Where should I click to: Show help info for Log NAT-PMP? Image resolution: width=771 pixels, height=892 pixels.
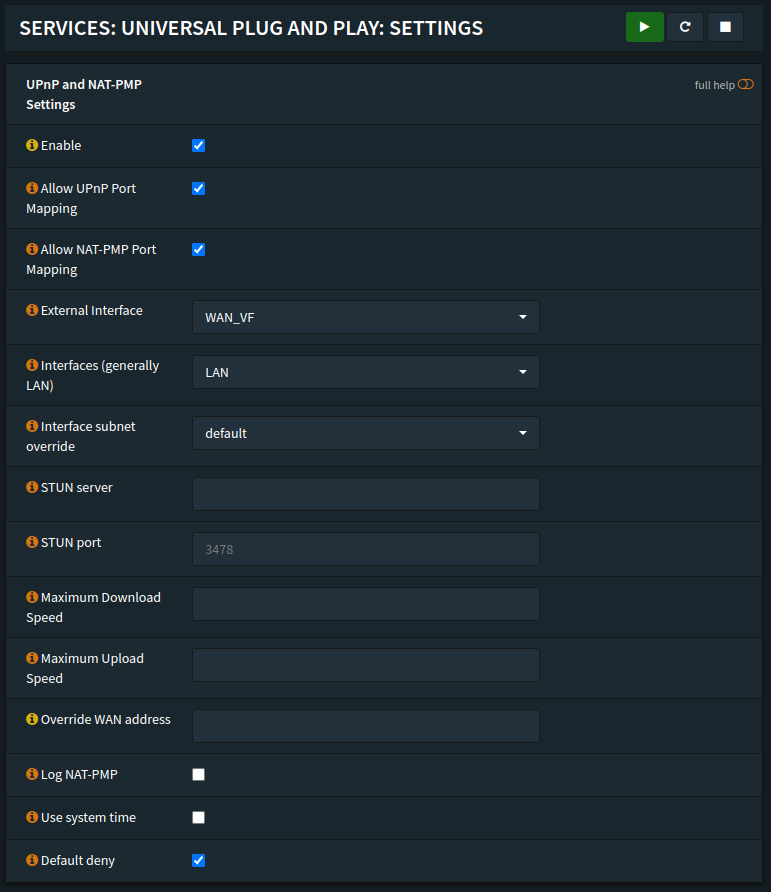click(32, 774)
